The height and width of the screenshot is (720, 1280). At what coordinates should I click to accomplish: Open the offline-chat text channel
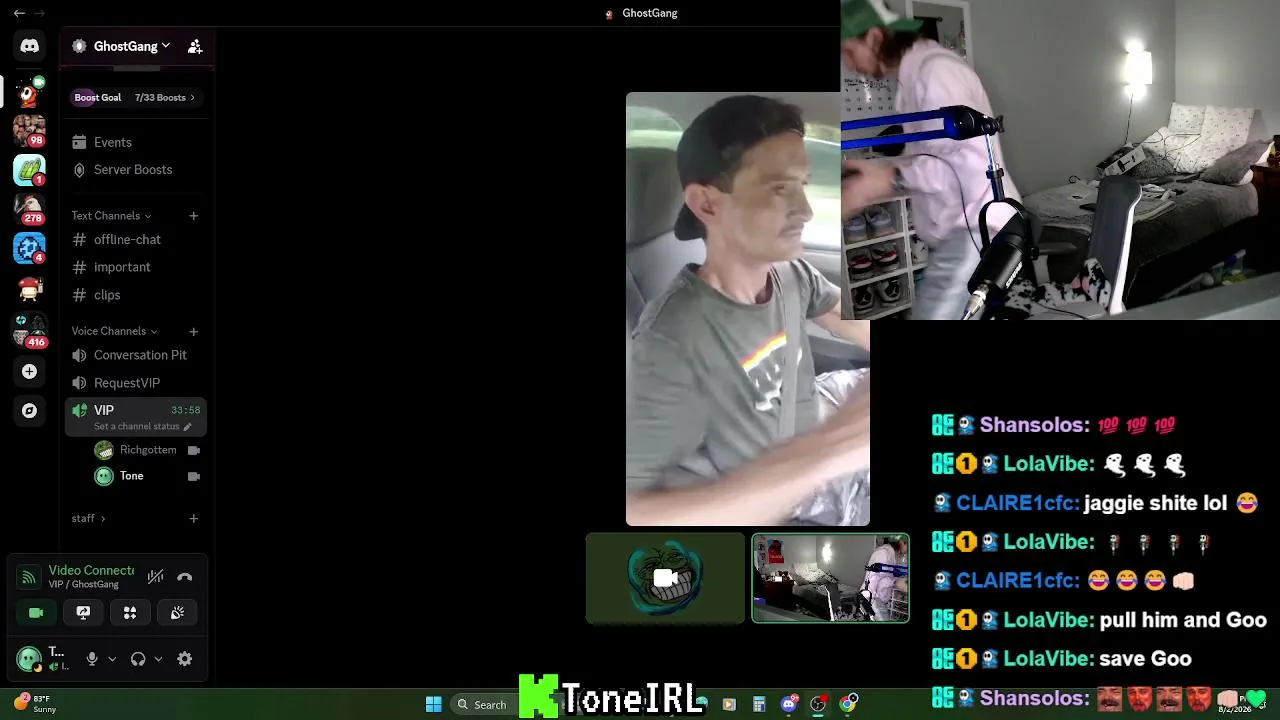[136, 240]
